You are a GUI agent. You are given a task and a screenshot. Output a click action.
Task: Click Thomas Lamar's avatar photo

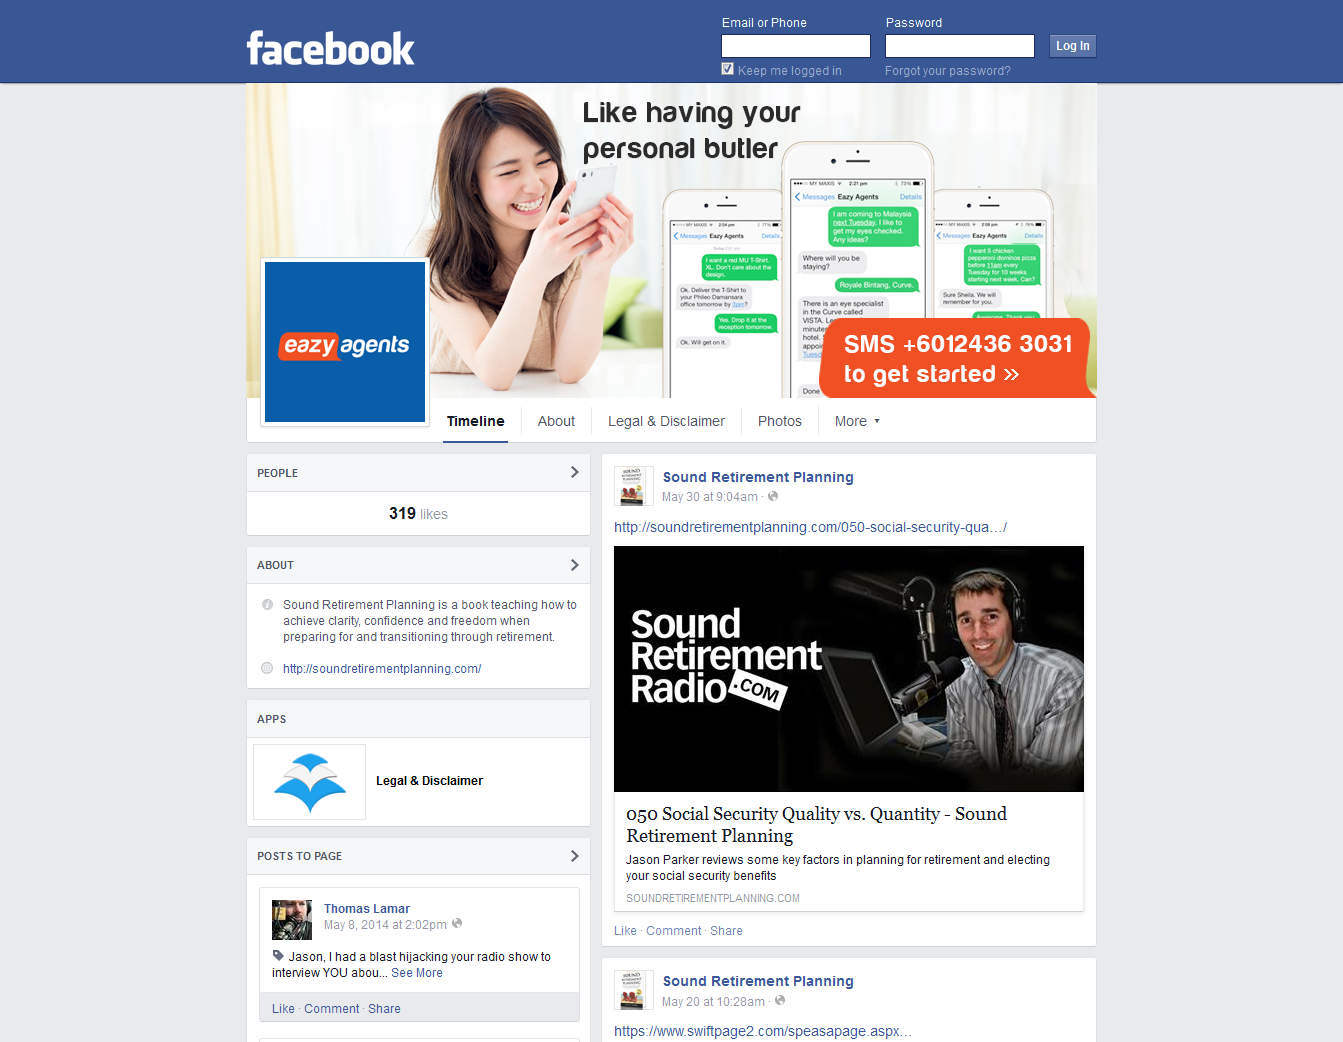292,920
